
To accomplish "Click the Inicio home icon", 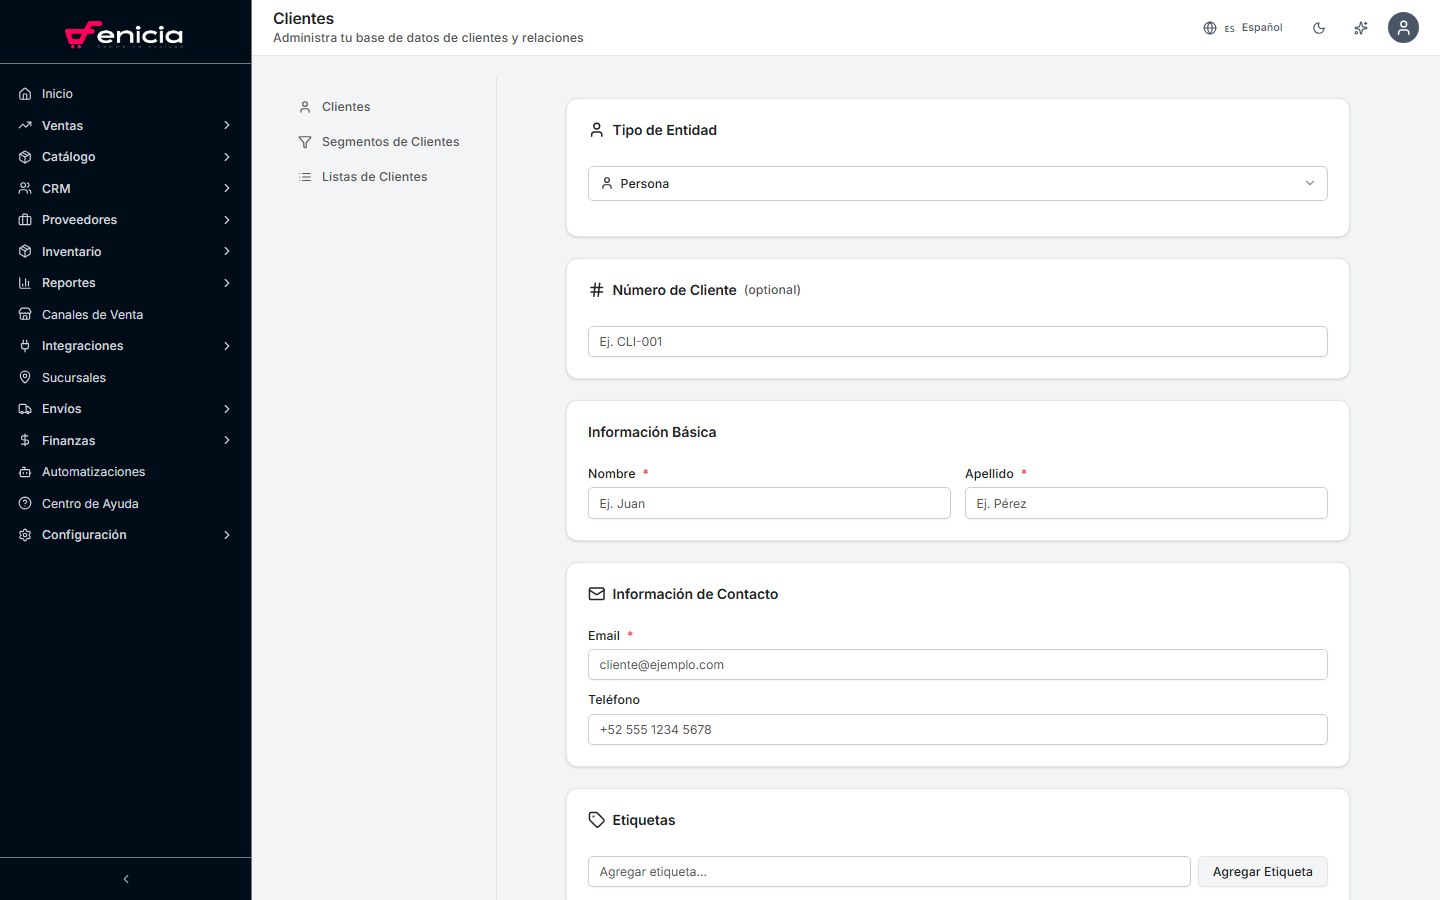I will point(25,94).
